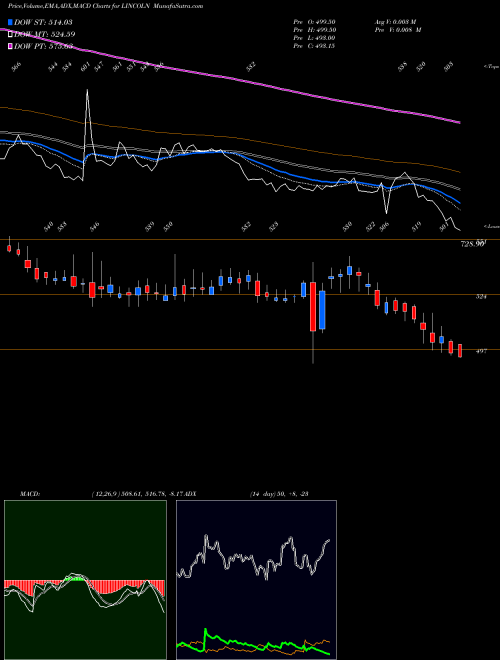Click the 497 price level label

tap(481, 351)
